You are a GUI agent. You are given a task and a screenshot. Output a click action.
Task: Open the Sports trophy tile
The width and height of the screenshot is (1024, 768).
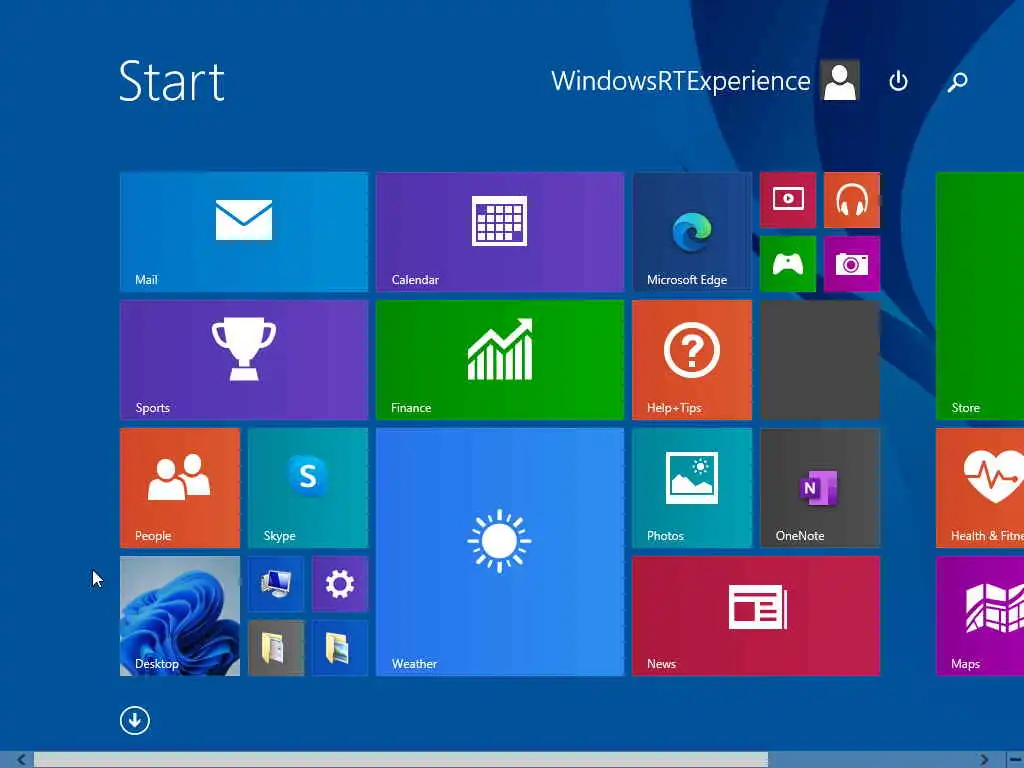coord(244,360)
